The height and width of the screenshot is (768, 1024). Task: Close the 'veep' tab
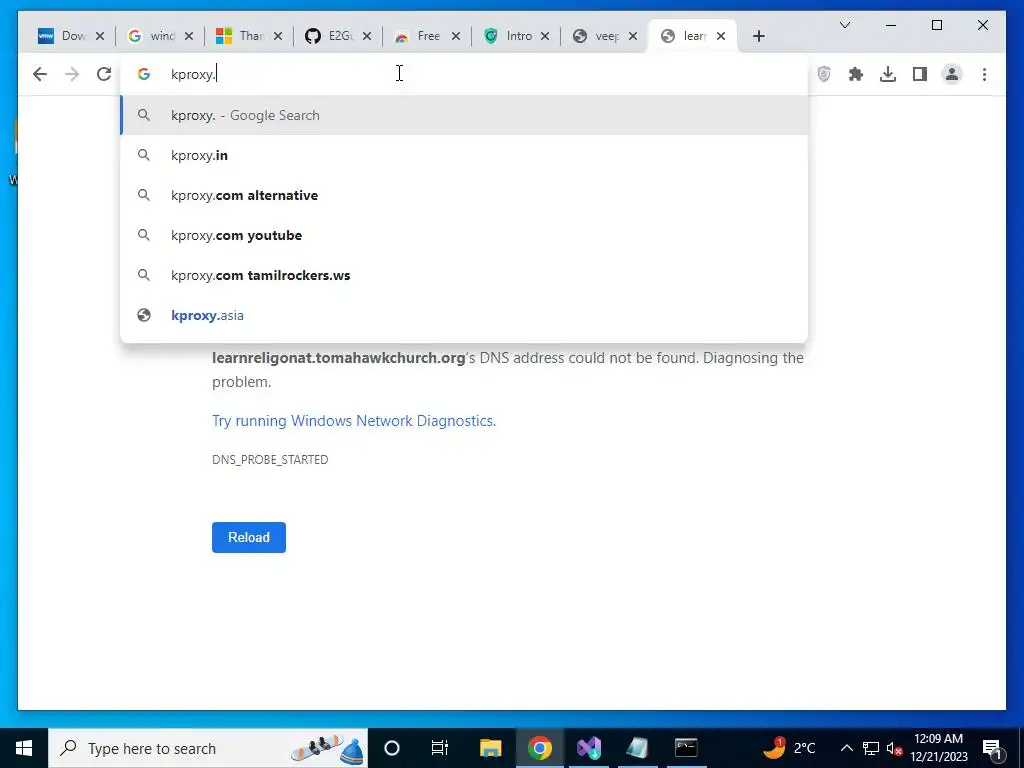coord(633,36)
